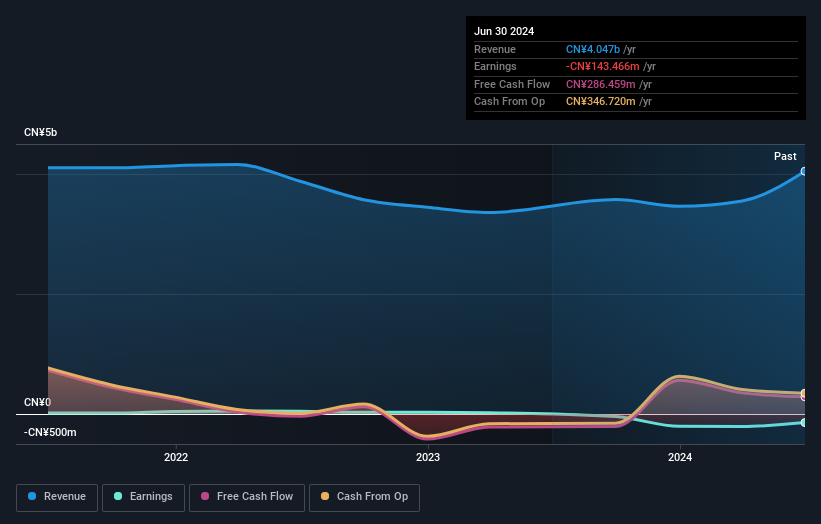Image resolution: width=821 pixels, height=524 pixels.
Task: Click the CN¥4.047b revenue value
Action: pyautogui.click(x=593, y=49)
